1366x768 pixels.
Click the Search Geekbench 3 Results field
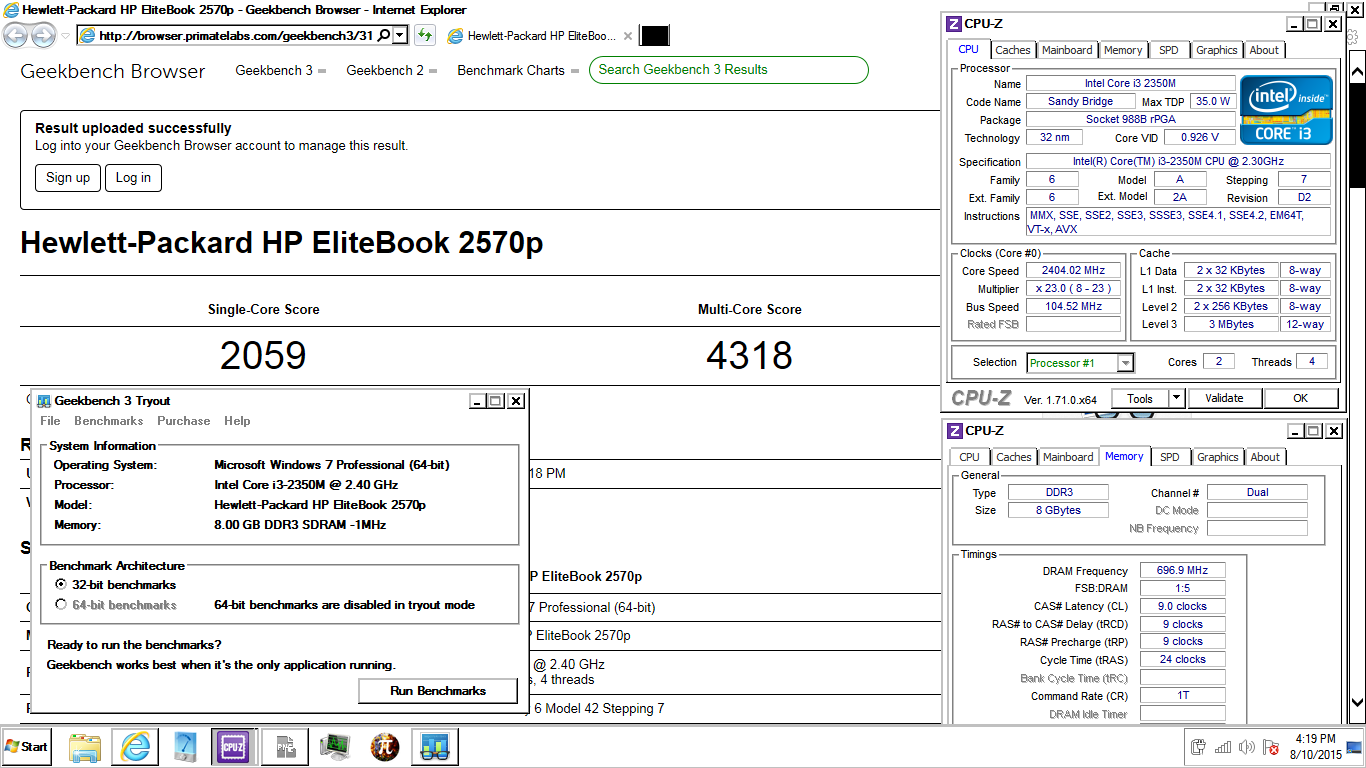729,70
